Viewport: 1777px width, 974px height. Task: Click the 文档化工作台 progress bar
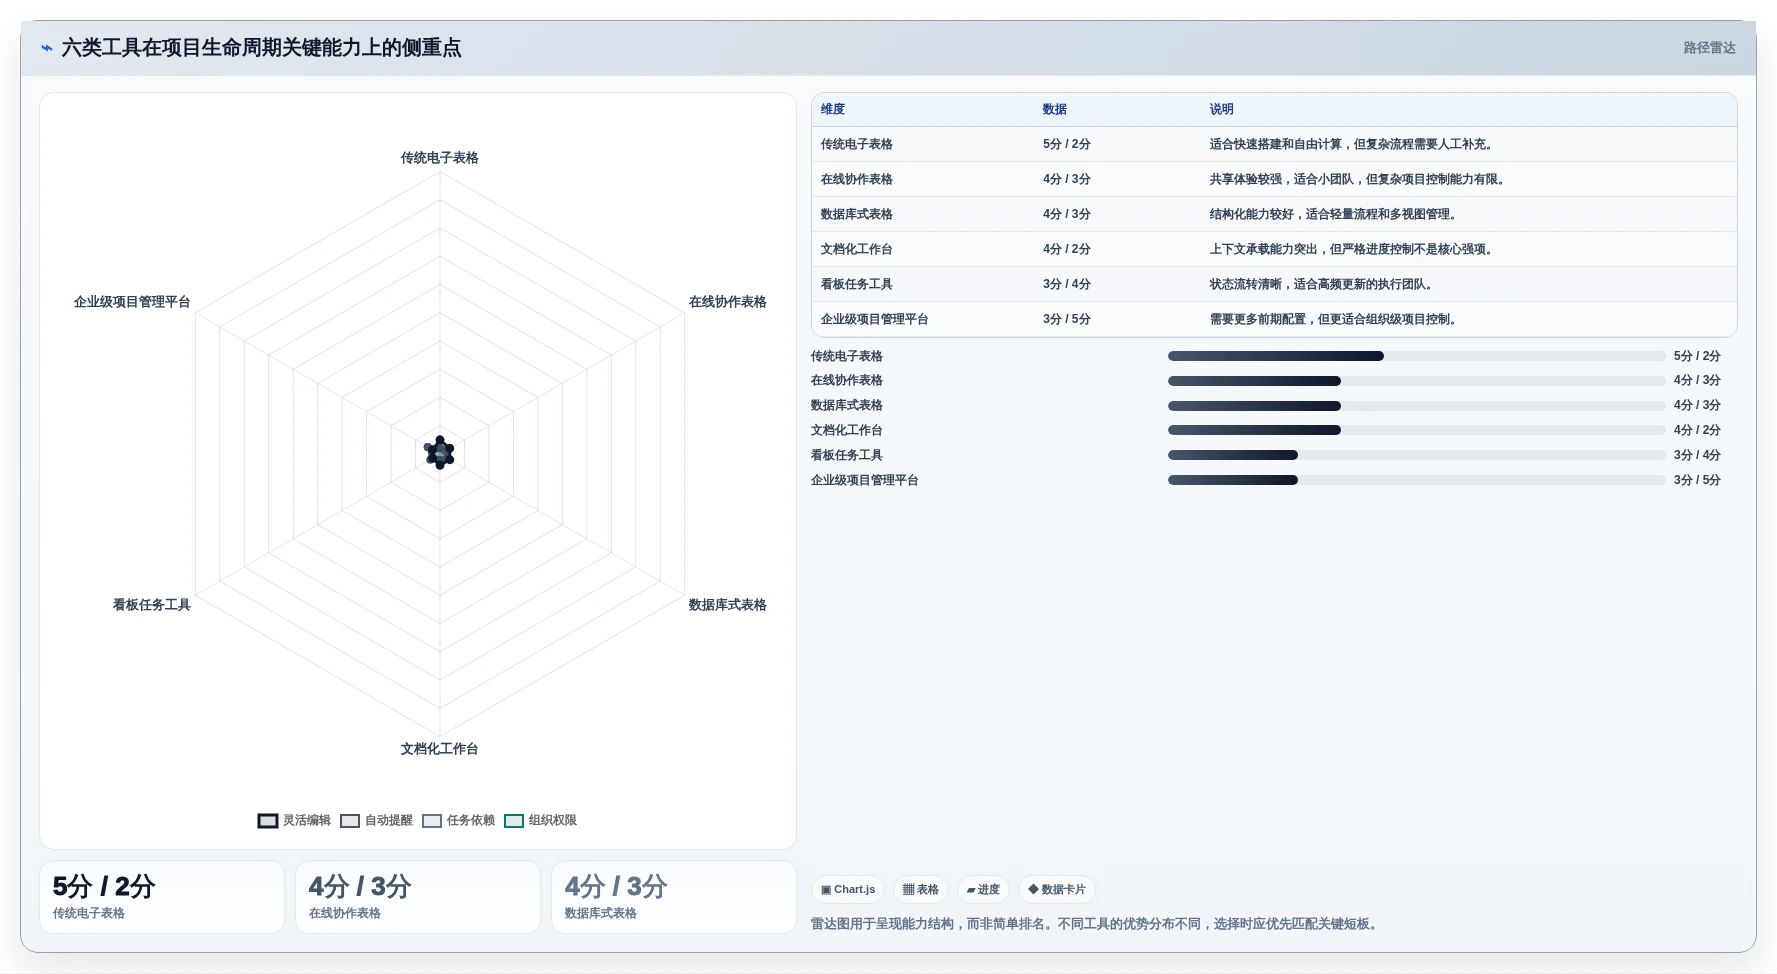click(x=1417, y=431)
